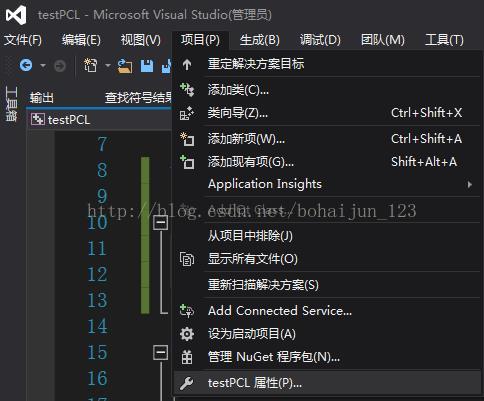Open the 工具(T) menu
Viewport: 484px width, 401px height.
tap(444, 40)
